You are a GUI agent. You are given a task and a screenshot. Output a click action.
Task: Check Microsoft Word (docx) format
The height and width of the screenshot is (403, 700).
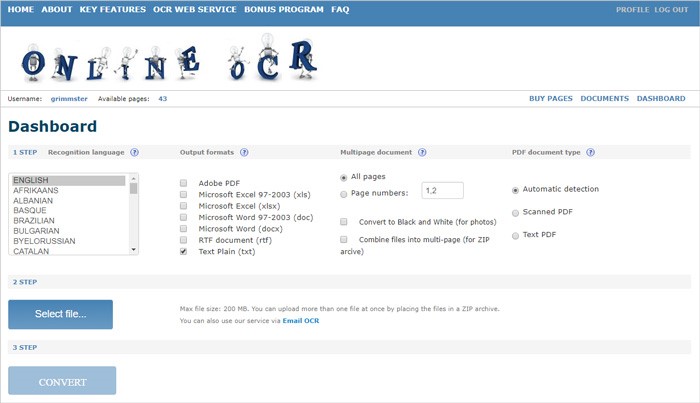click(x=183, y=229)
